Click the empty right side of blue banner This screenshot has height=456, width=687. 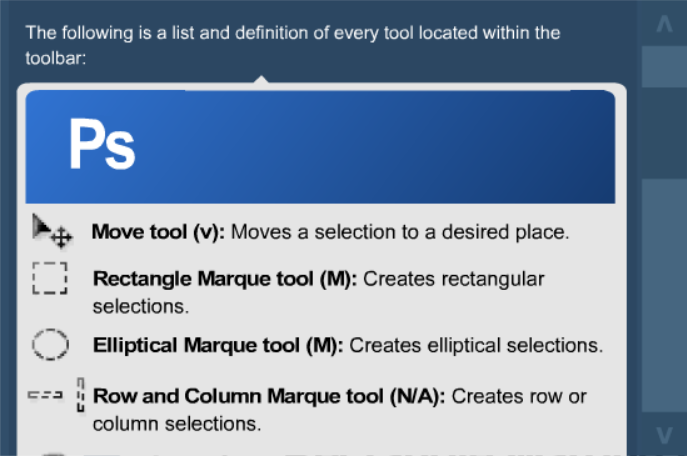[x=450, y=147]
